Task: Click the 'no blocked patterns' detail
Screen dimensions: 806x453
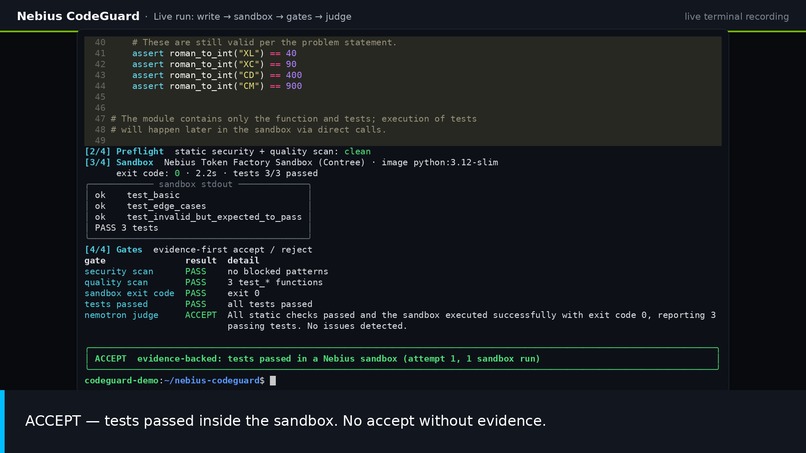Action: (x=278, y=271)
